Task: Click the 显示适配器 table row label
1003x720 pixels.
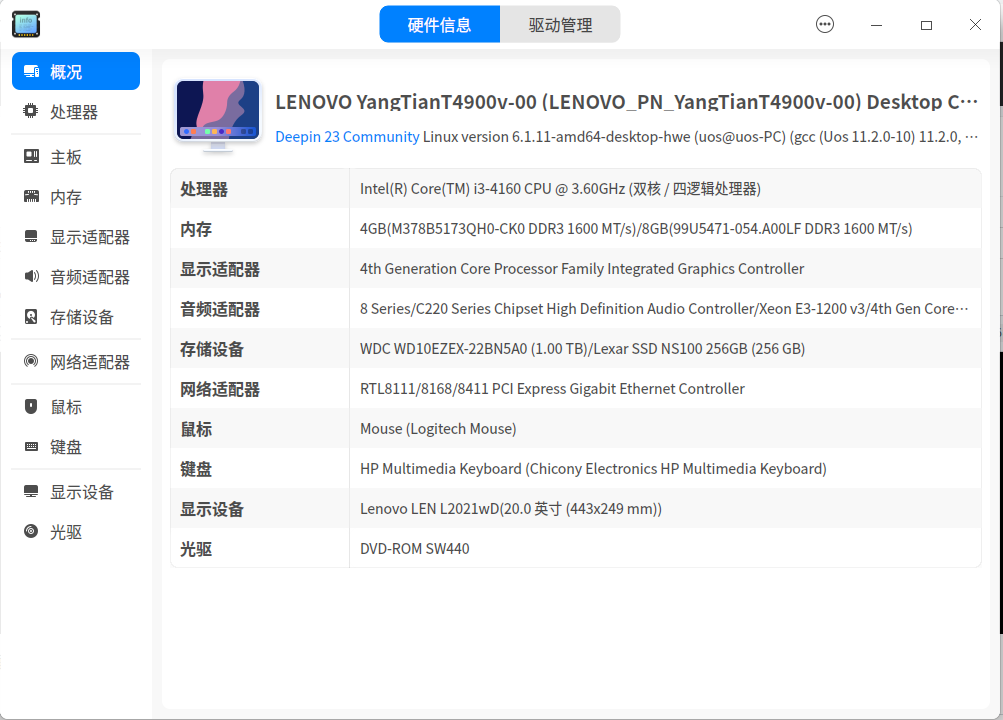Action: click(220, 269)
